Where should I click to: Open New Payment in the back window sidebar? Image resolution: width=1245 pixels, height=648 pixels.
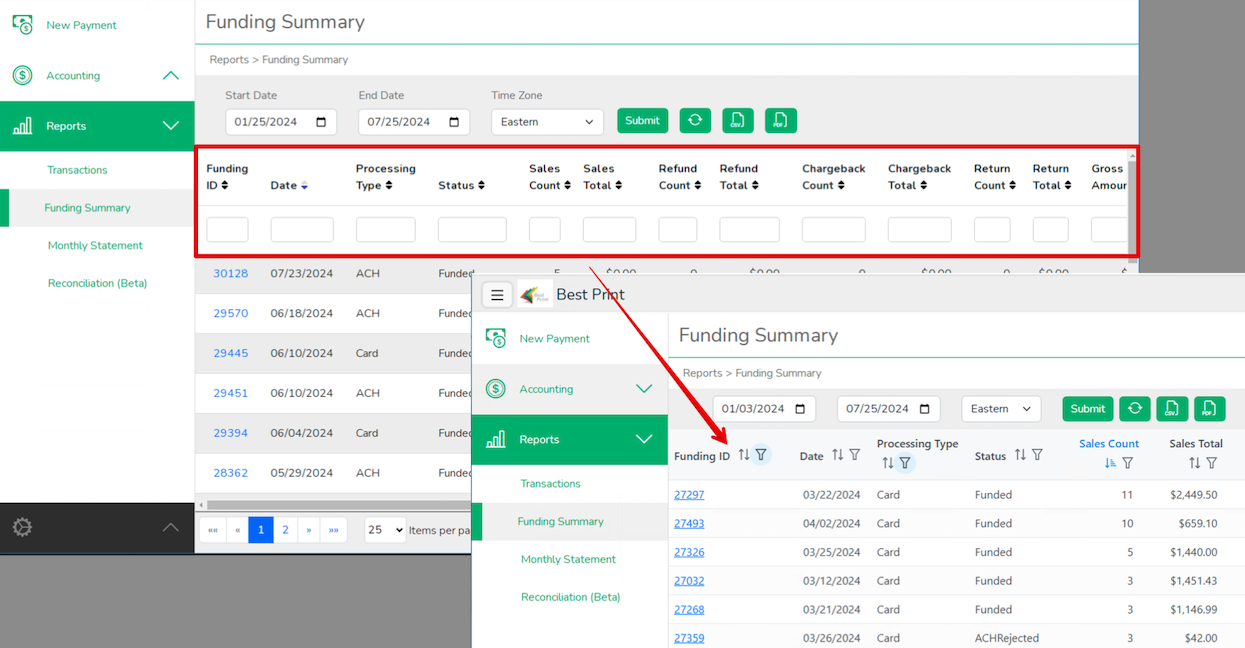[x=81, y=25]
